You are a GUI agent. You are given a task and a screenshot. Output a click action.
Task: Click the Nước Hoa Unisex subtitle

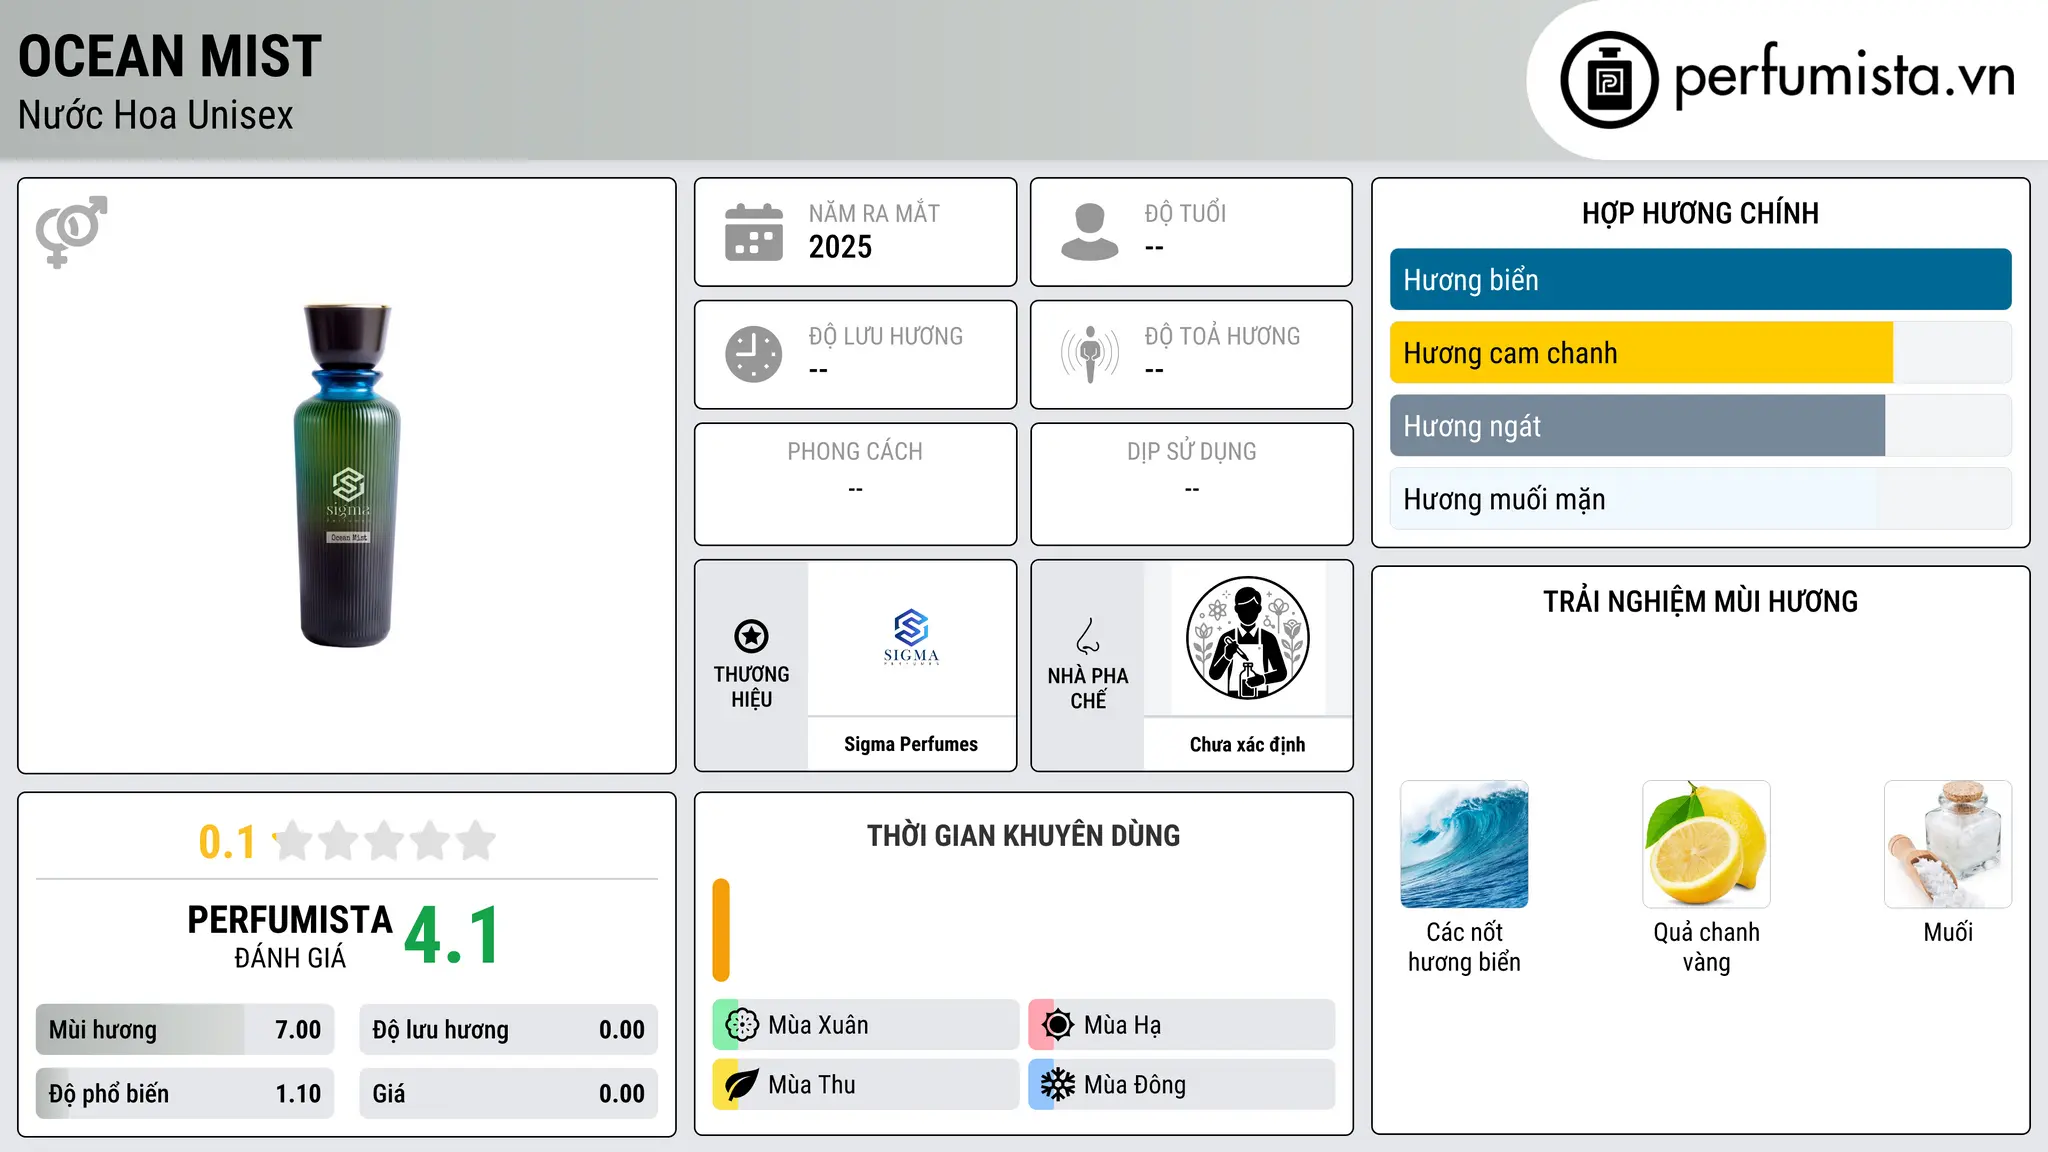point(156,115)
